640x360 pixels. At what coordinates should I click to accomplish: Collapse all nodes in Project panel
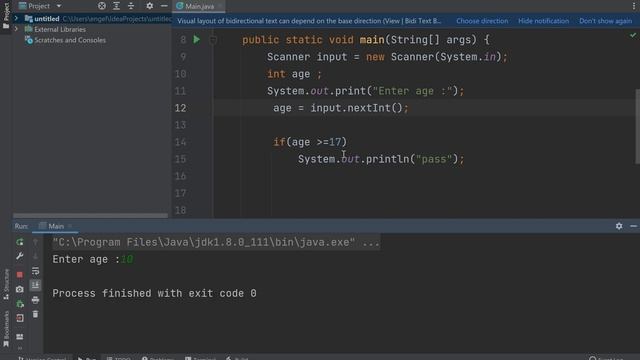[x=131, y=6]
